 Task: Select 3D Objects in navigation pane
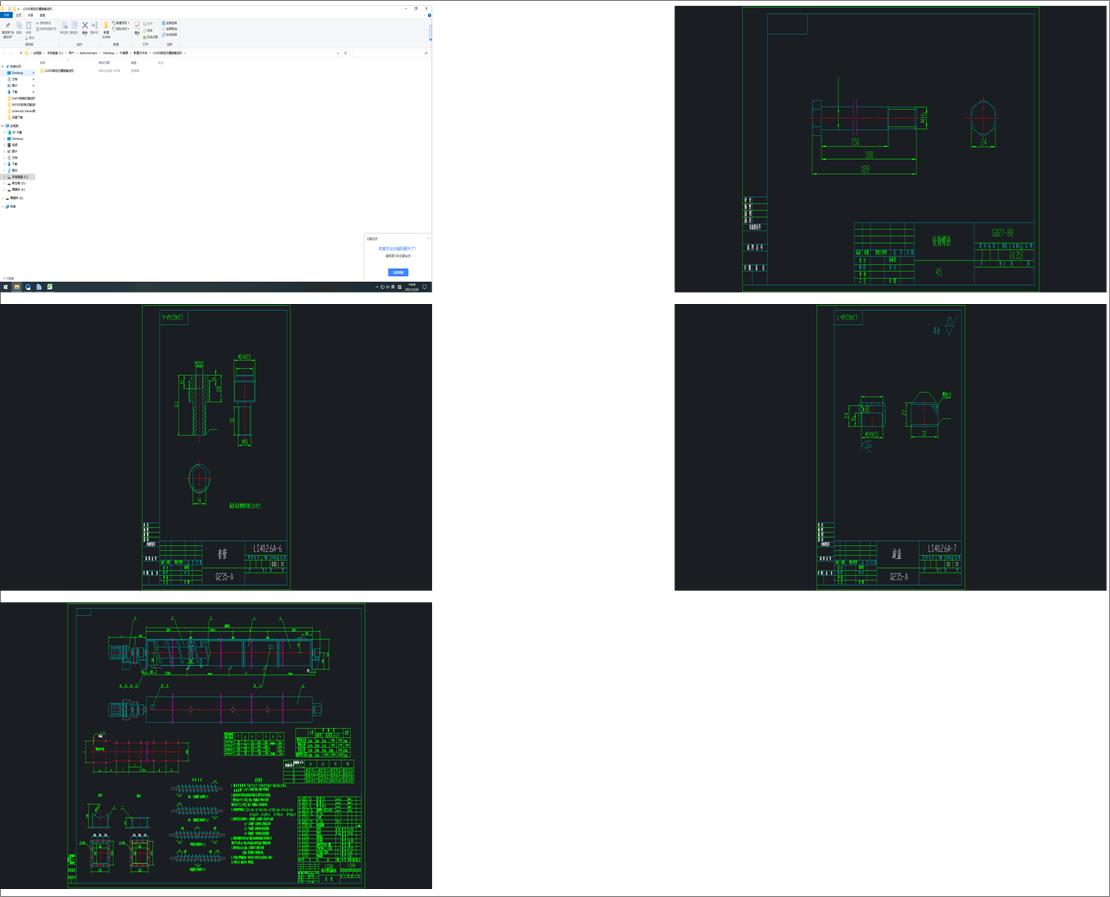click(x=17, y=132)
